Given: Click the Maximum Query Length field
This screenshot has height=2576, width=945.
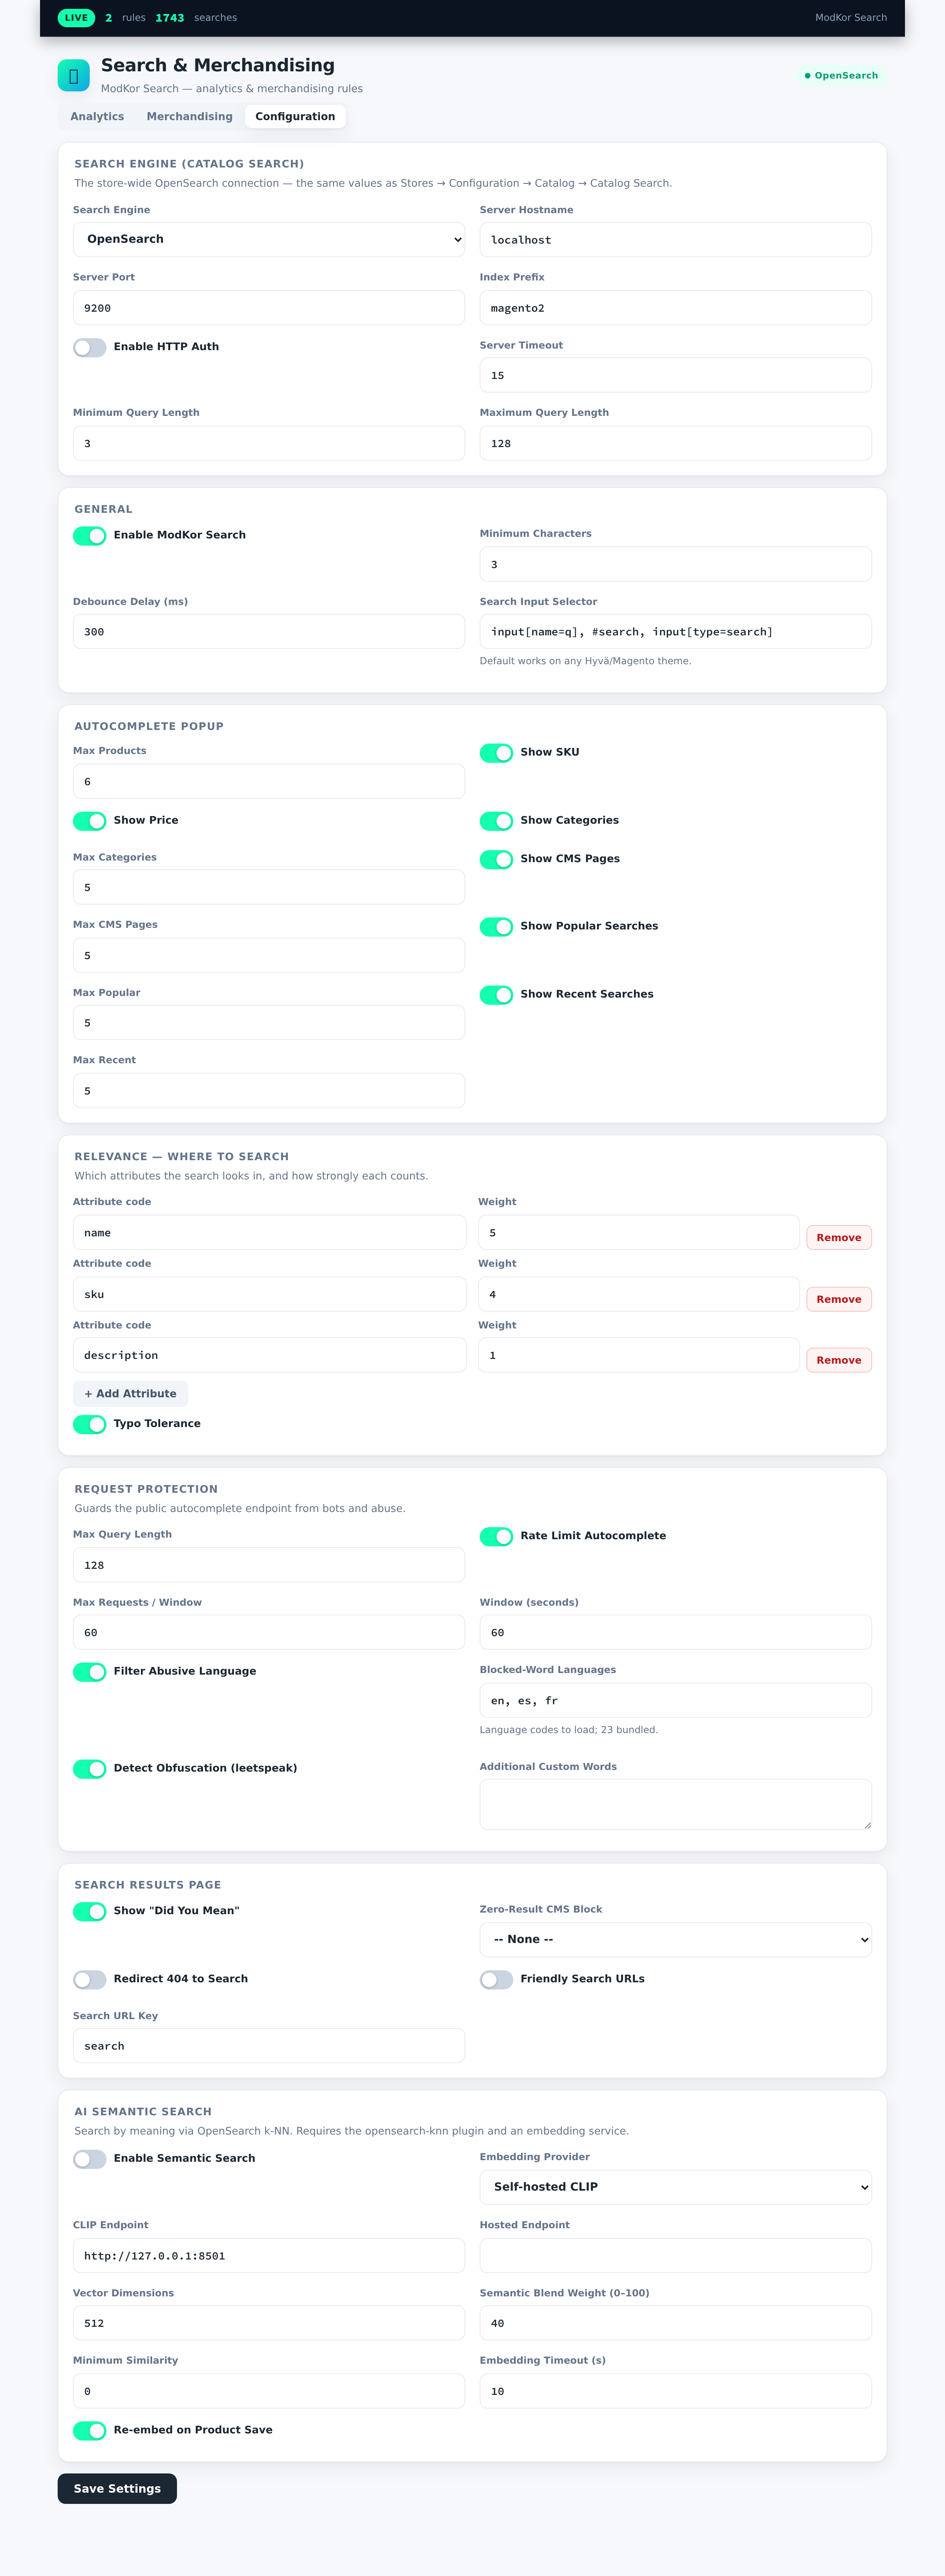Looking at the screenshot, I should click(675, 443).
